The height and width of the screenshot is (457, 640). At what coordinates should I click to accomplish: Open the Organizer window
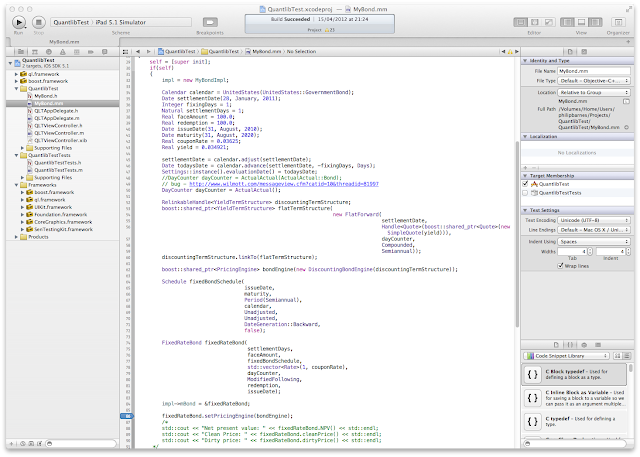[x=618, y=22]
